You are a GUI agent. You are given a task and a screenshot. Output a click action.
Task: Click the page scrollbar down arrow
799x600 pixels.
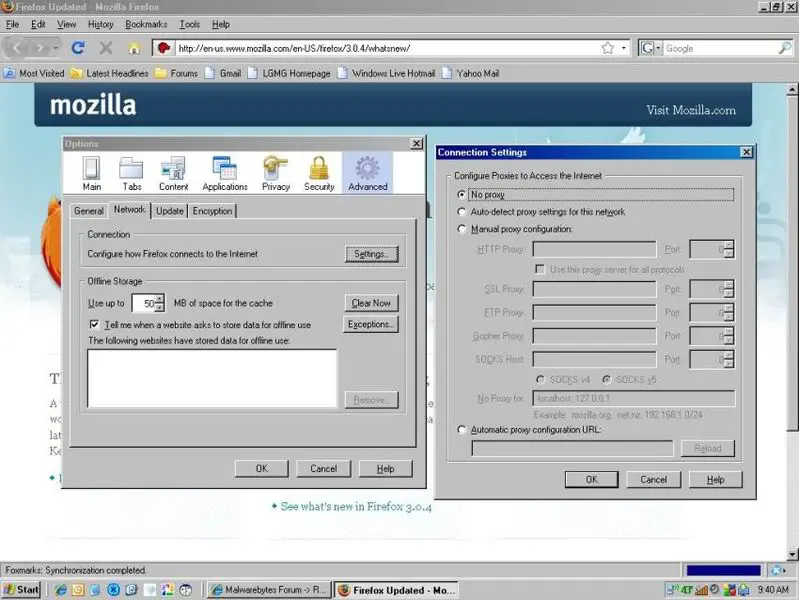click(792, 554)
